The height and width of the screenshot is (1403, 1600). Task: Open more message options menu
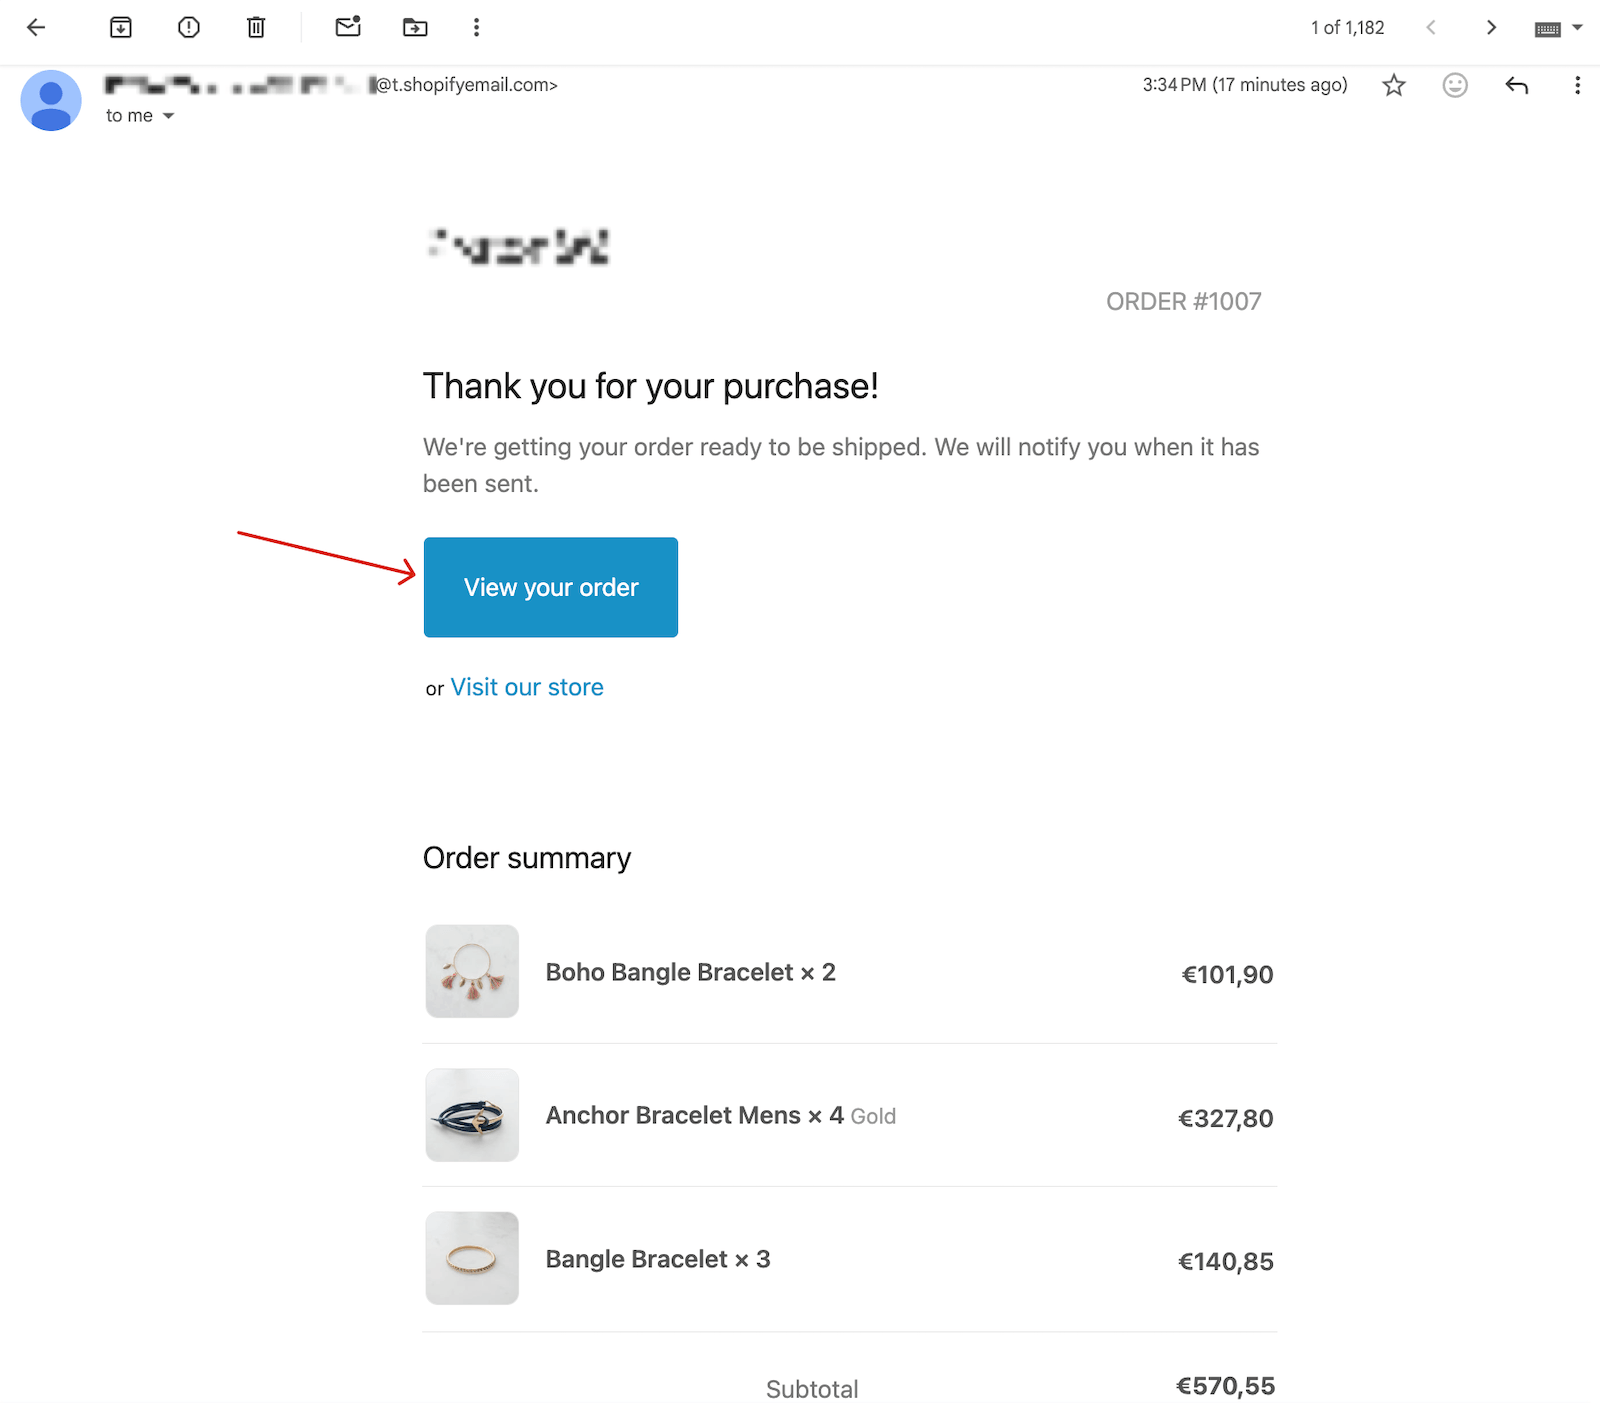point(1578,85)
